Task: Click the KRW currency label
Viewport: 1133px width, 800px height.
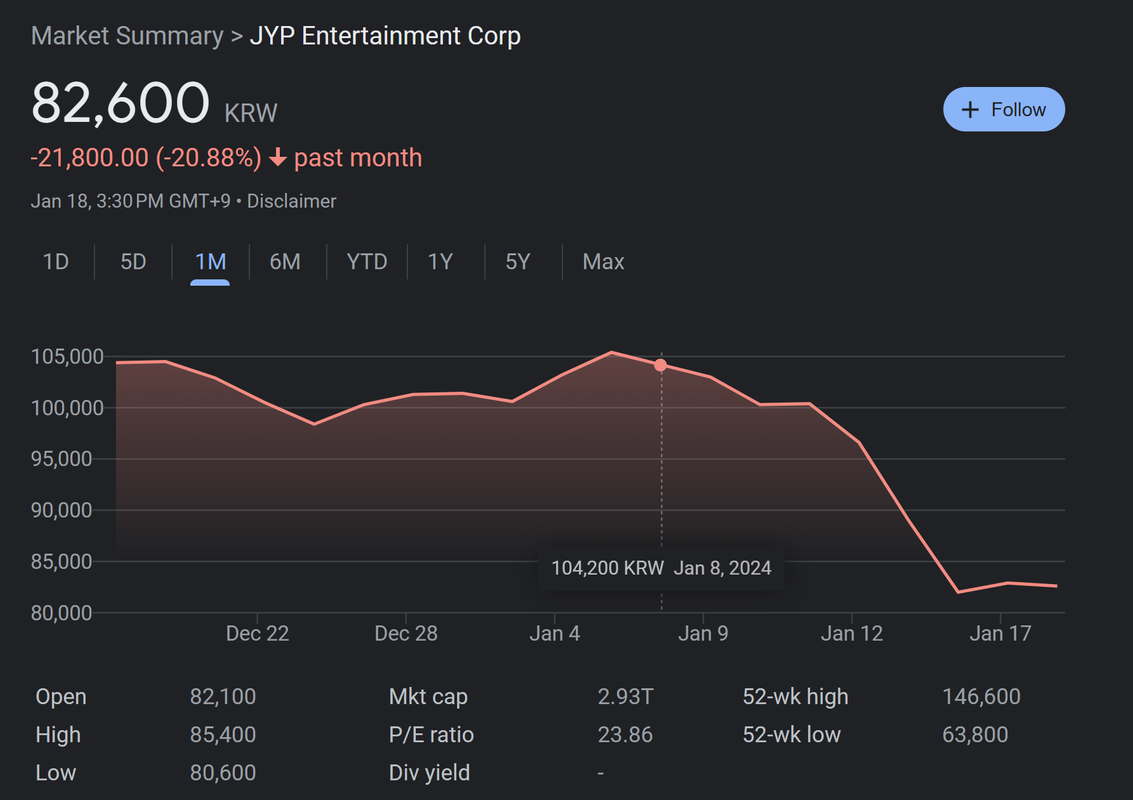Action: (x=251, y=113)
